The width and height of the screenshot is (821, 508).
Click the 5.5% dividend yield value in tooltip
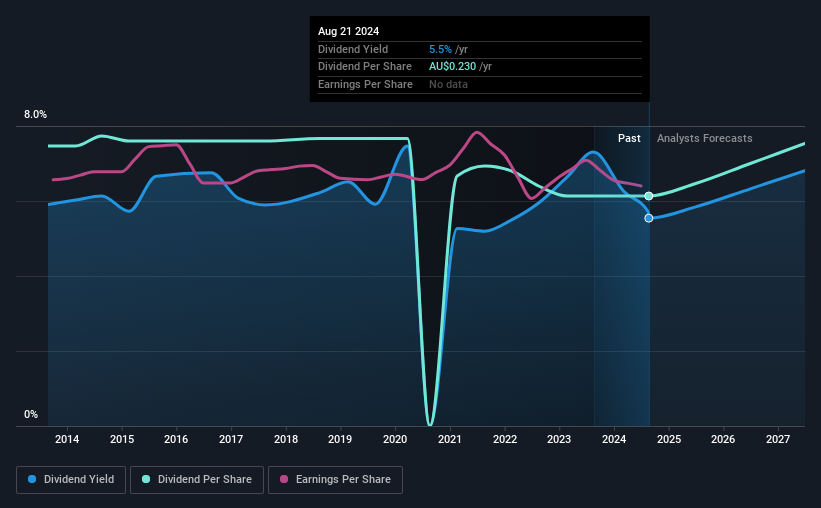coord(440,49)
